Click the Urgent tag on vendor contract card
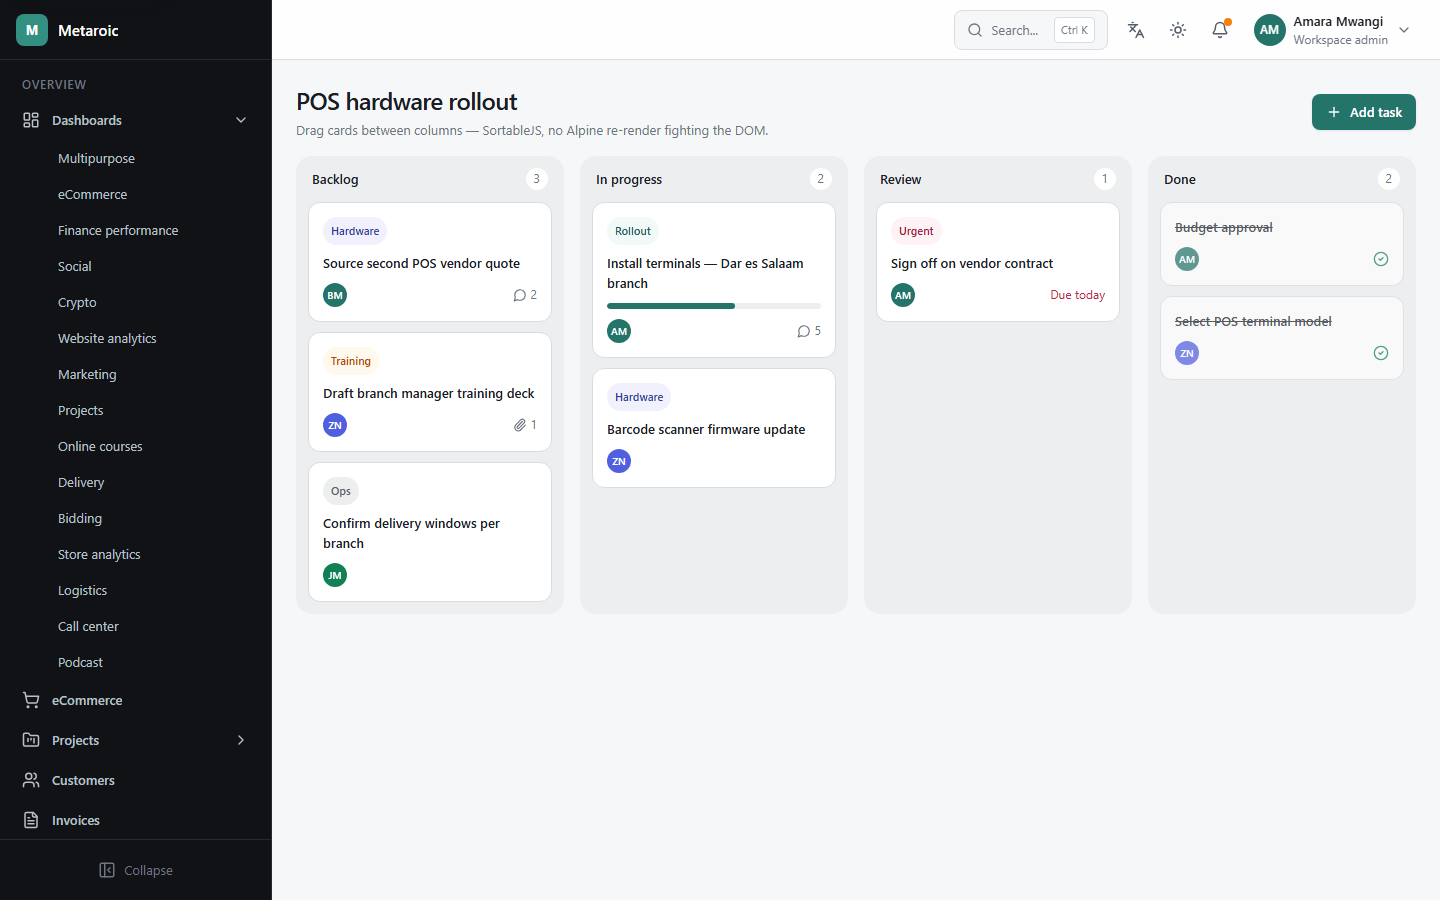This screenshot has width=1440, height=900. pos(916,231)
